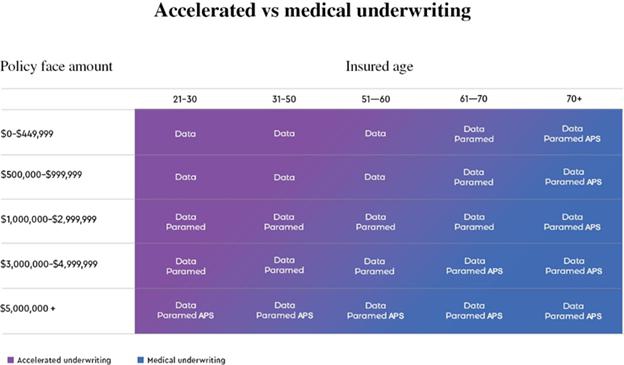Viewport: 624px width, 365px height.
Task: Click the purple Accelerated underwriting legend swatch
Action: (11, 360)
